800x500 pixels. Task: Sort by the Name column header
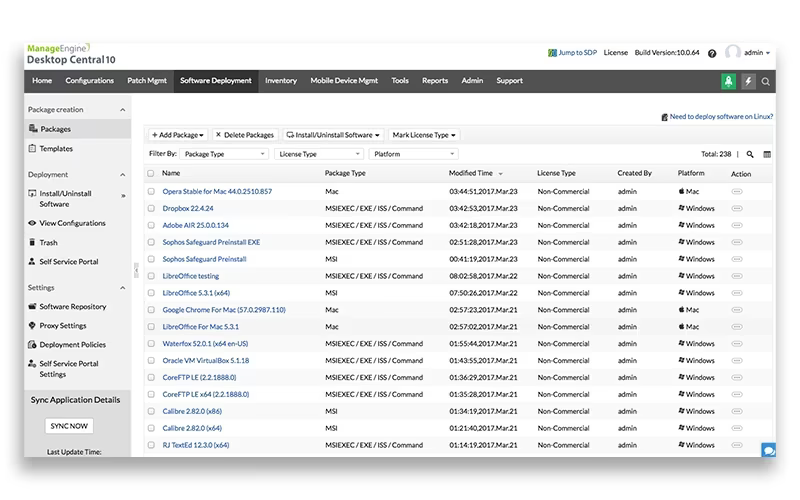pyautogui.click(x=171, y=173)
